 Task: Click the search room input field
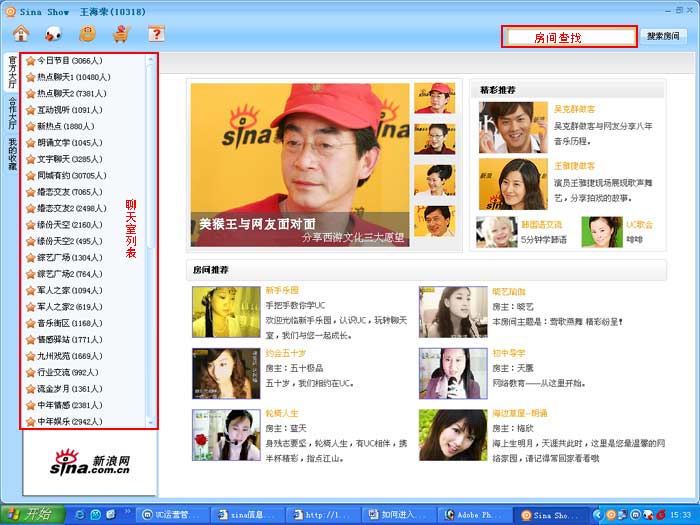[569, 37]
